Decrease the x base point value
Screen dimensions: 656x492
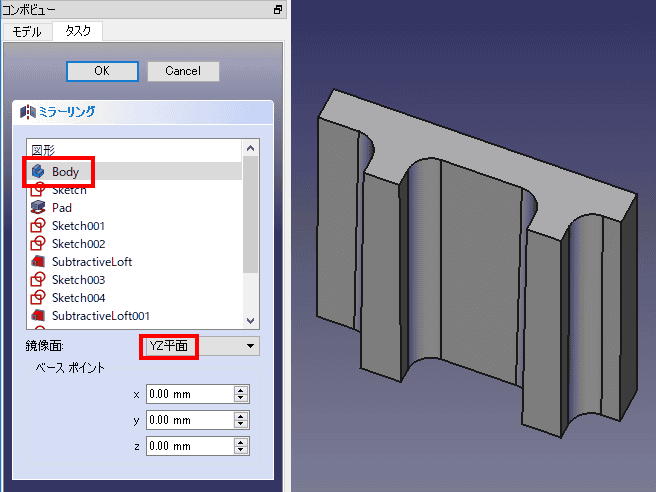click(241, 398)
